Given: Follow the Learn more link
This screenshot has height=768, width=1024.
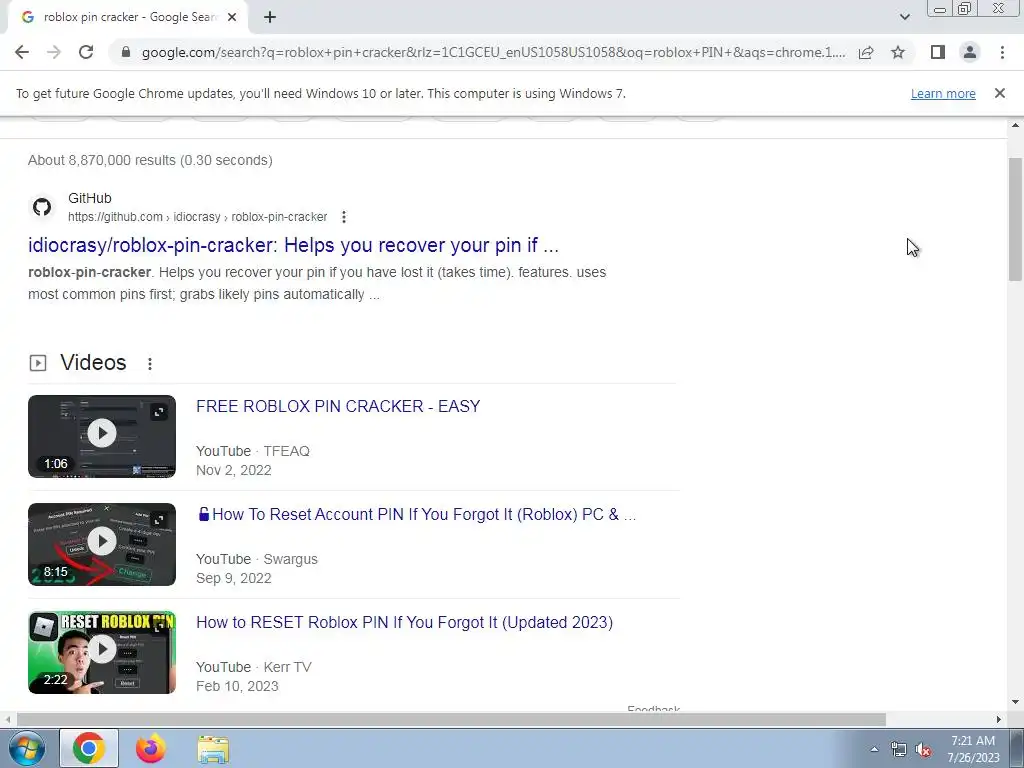Looking at the screenshot, I should pyautogui.click(x=943, y=93).
